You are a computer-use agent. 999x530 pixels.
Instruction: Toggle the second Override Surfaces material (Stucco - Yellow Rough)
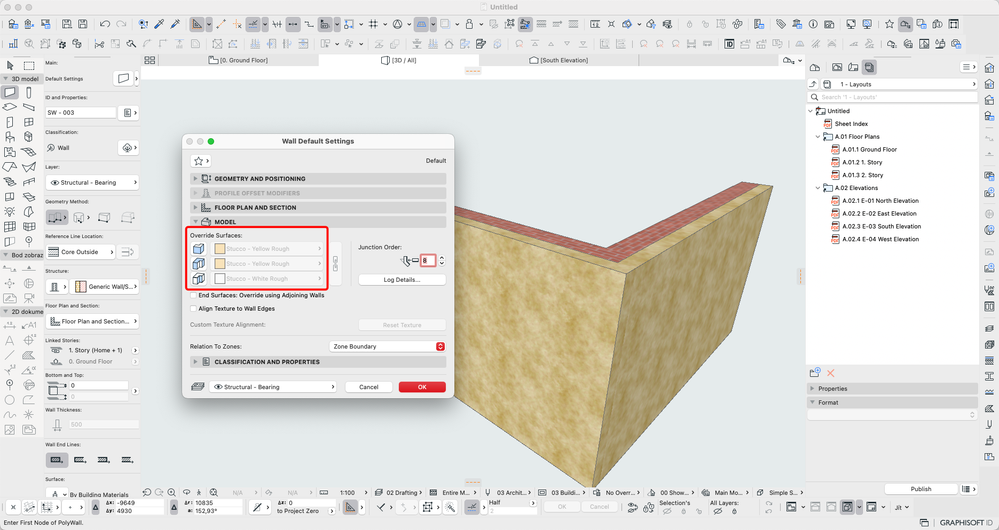point(268,264)
